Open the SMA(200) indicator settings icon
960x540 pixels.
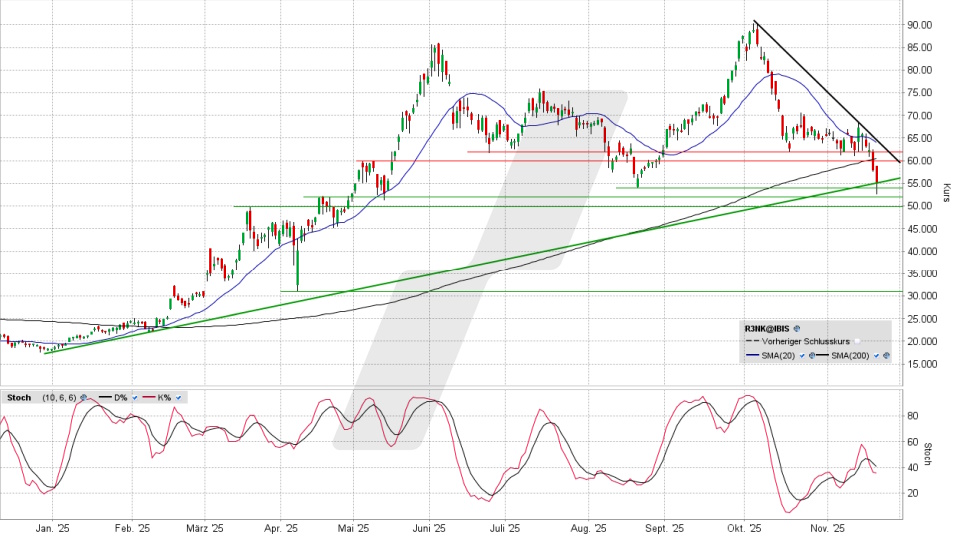(x=886, y=356)
